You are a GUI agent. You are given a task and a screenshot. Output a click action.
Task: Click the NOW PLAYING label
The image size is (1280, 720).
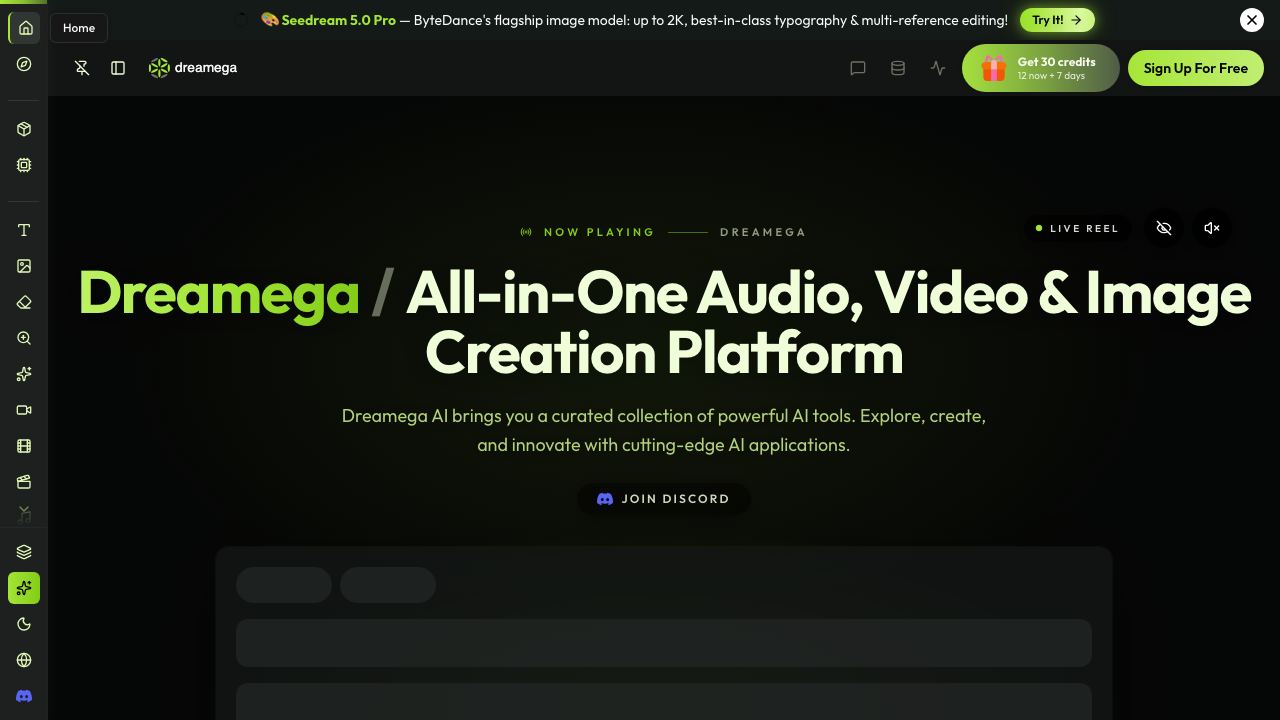[x=599, y=232]
